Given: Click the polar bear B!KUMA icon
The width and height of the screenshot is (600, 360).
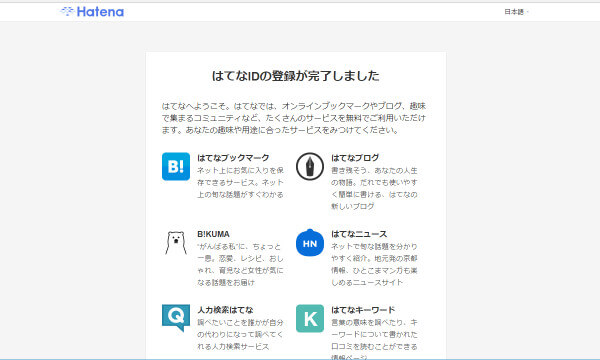Looking at the screenshot, I should (x=176, y=243).
